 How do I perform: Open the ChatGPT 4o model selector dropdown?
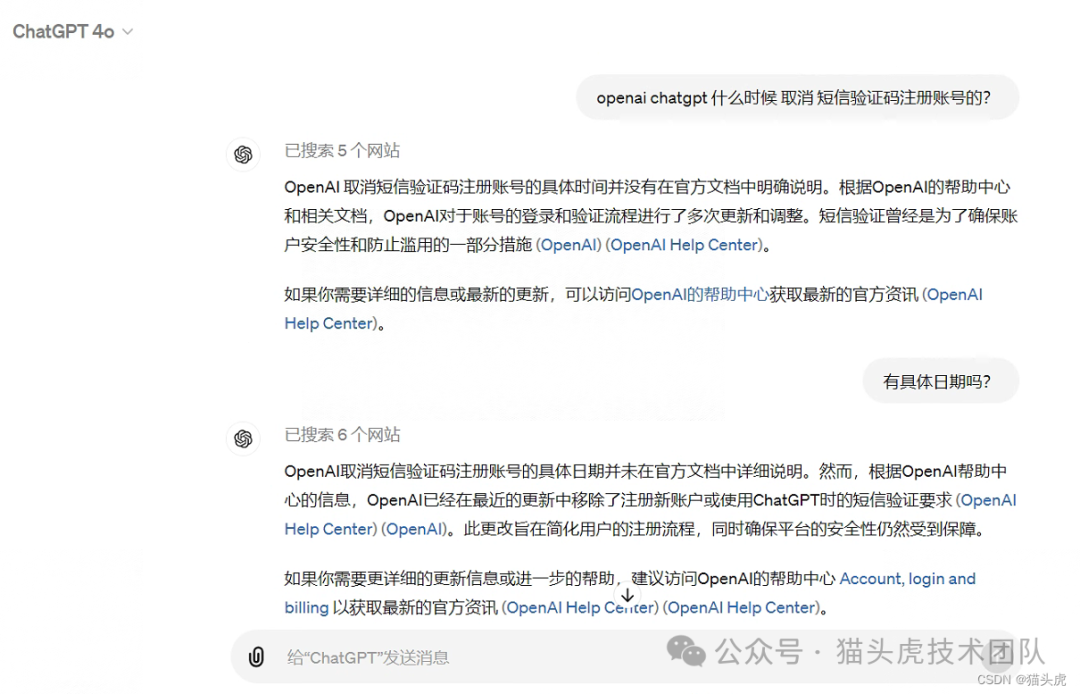point(72,32)
